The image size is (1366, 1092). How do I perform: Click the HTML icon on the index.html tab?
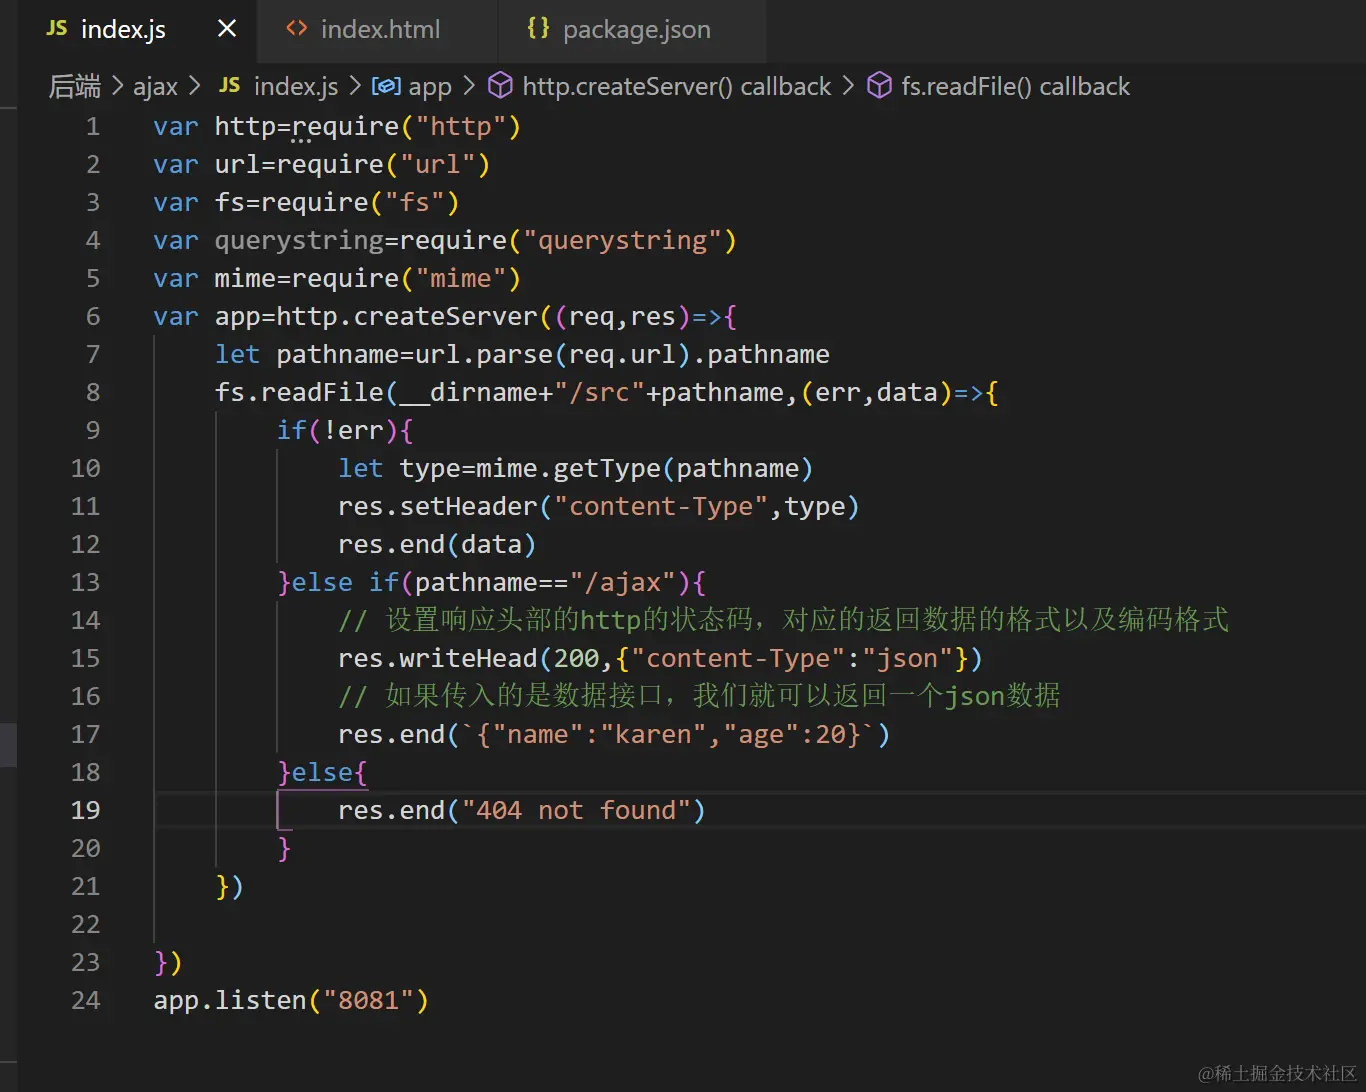coord(297,29)
